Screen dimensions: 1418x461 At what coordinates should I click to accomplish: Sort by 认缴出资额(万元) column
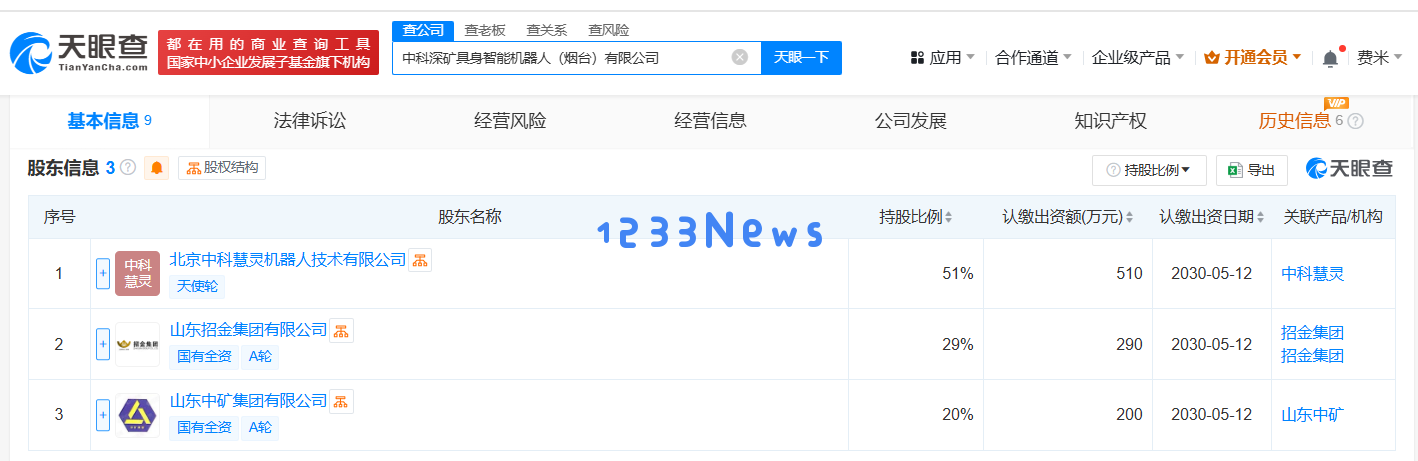click(x=1068, y=217)
